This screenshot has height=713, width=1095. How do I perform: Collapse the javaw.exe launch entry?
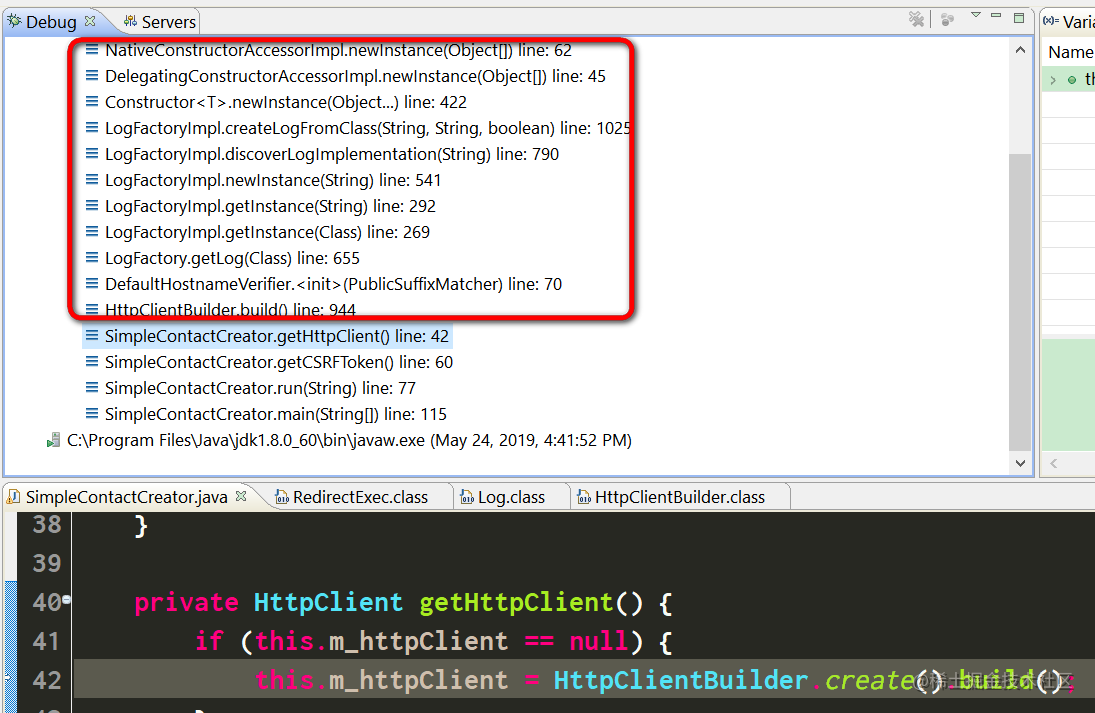38,439
